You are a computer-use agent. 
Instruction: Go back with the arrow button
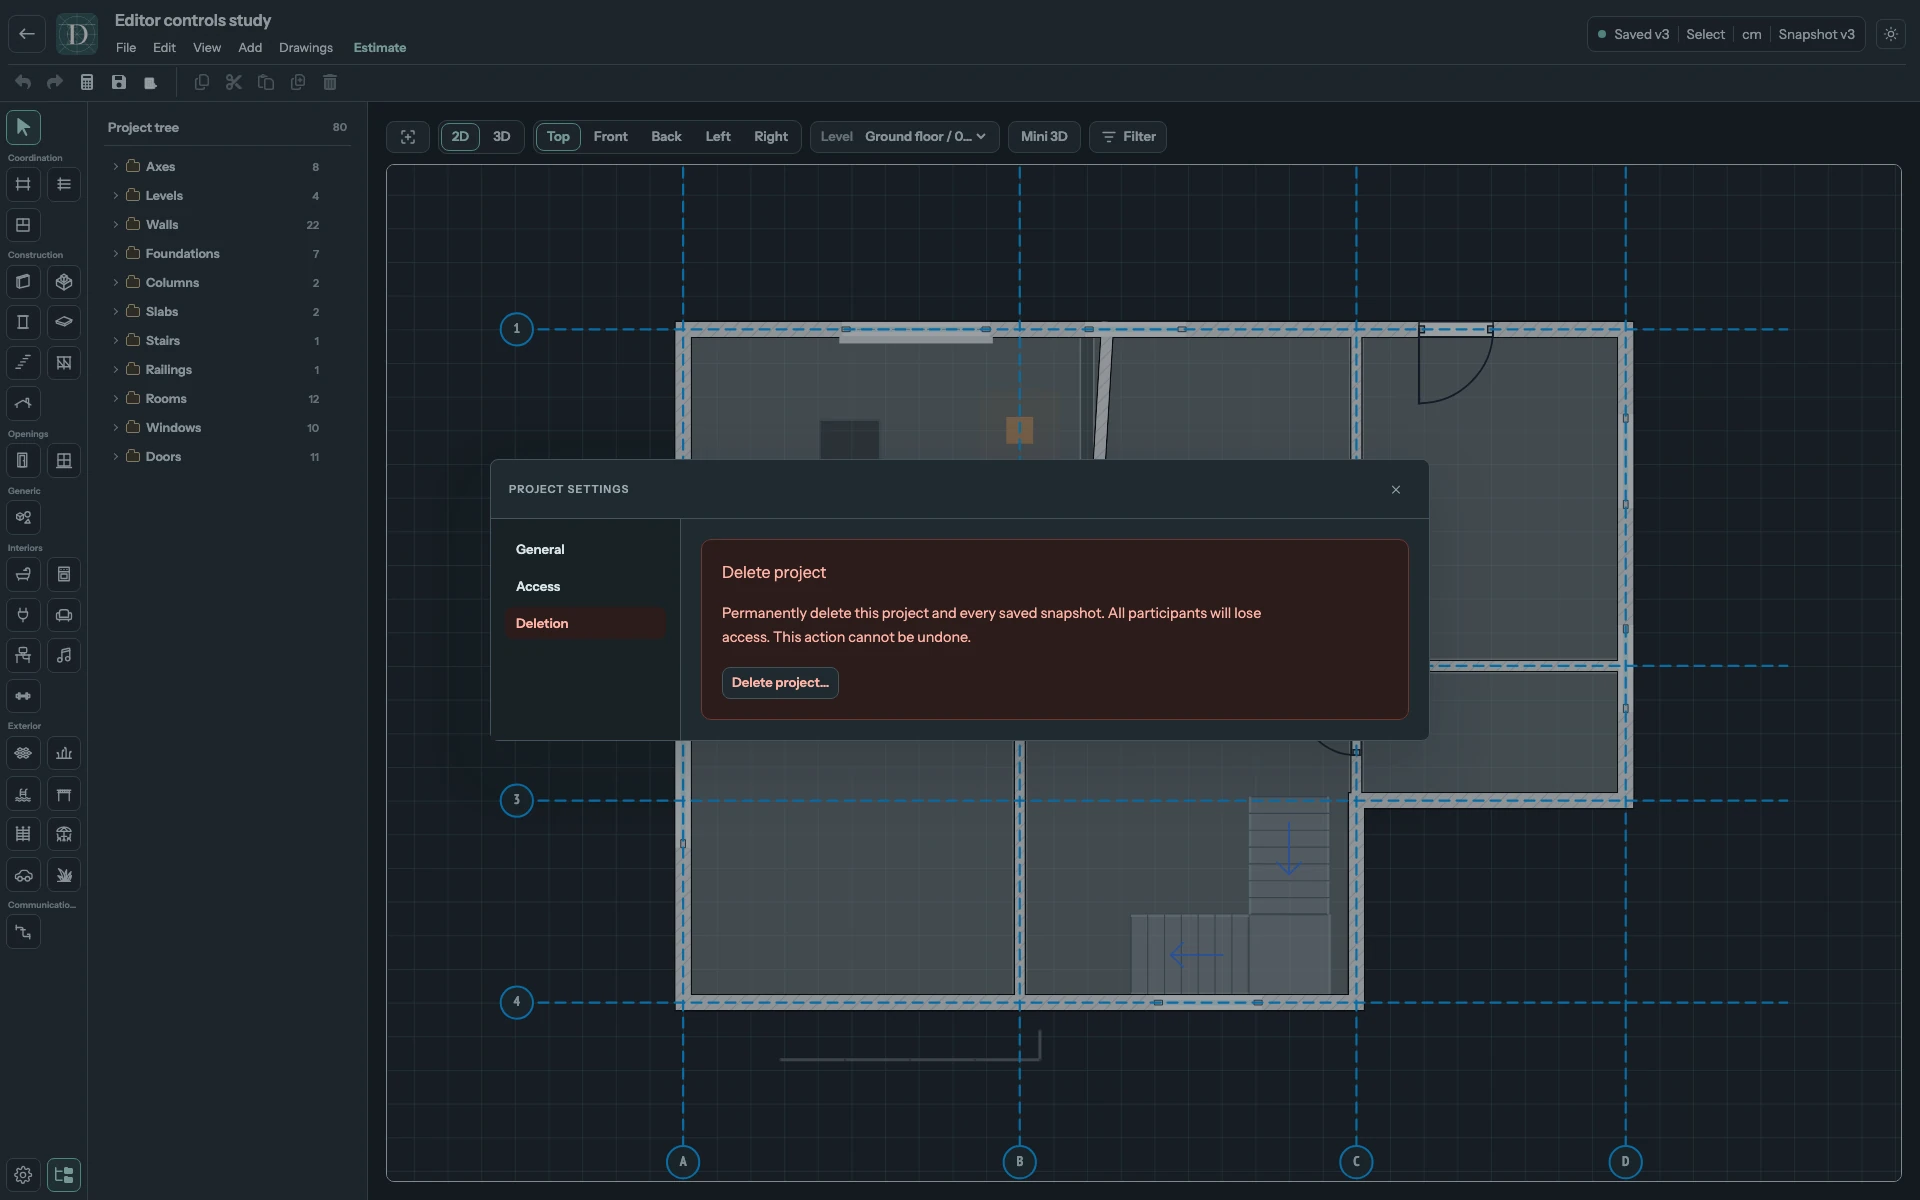click(x=27, y=34)
